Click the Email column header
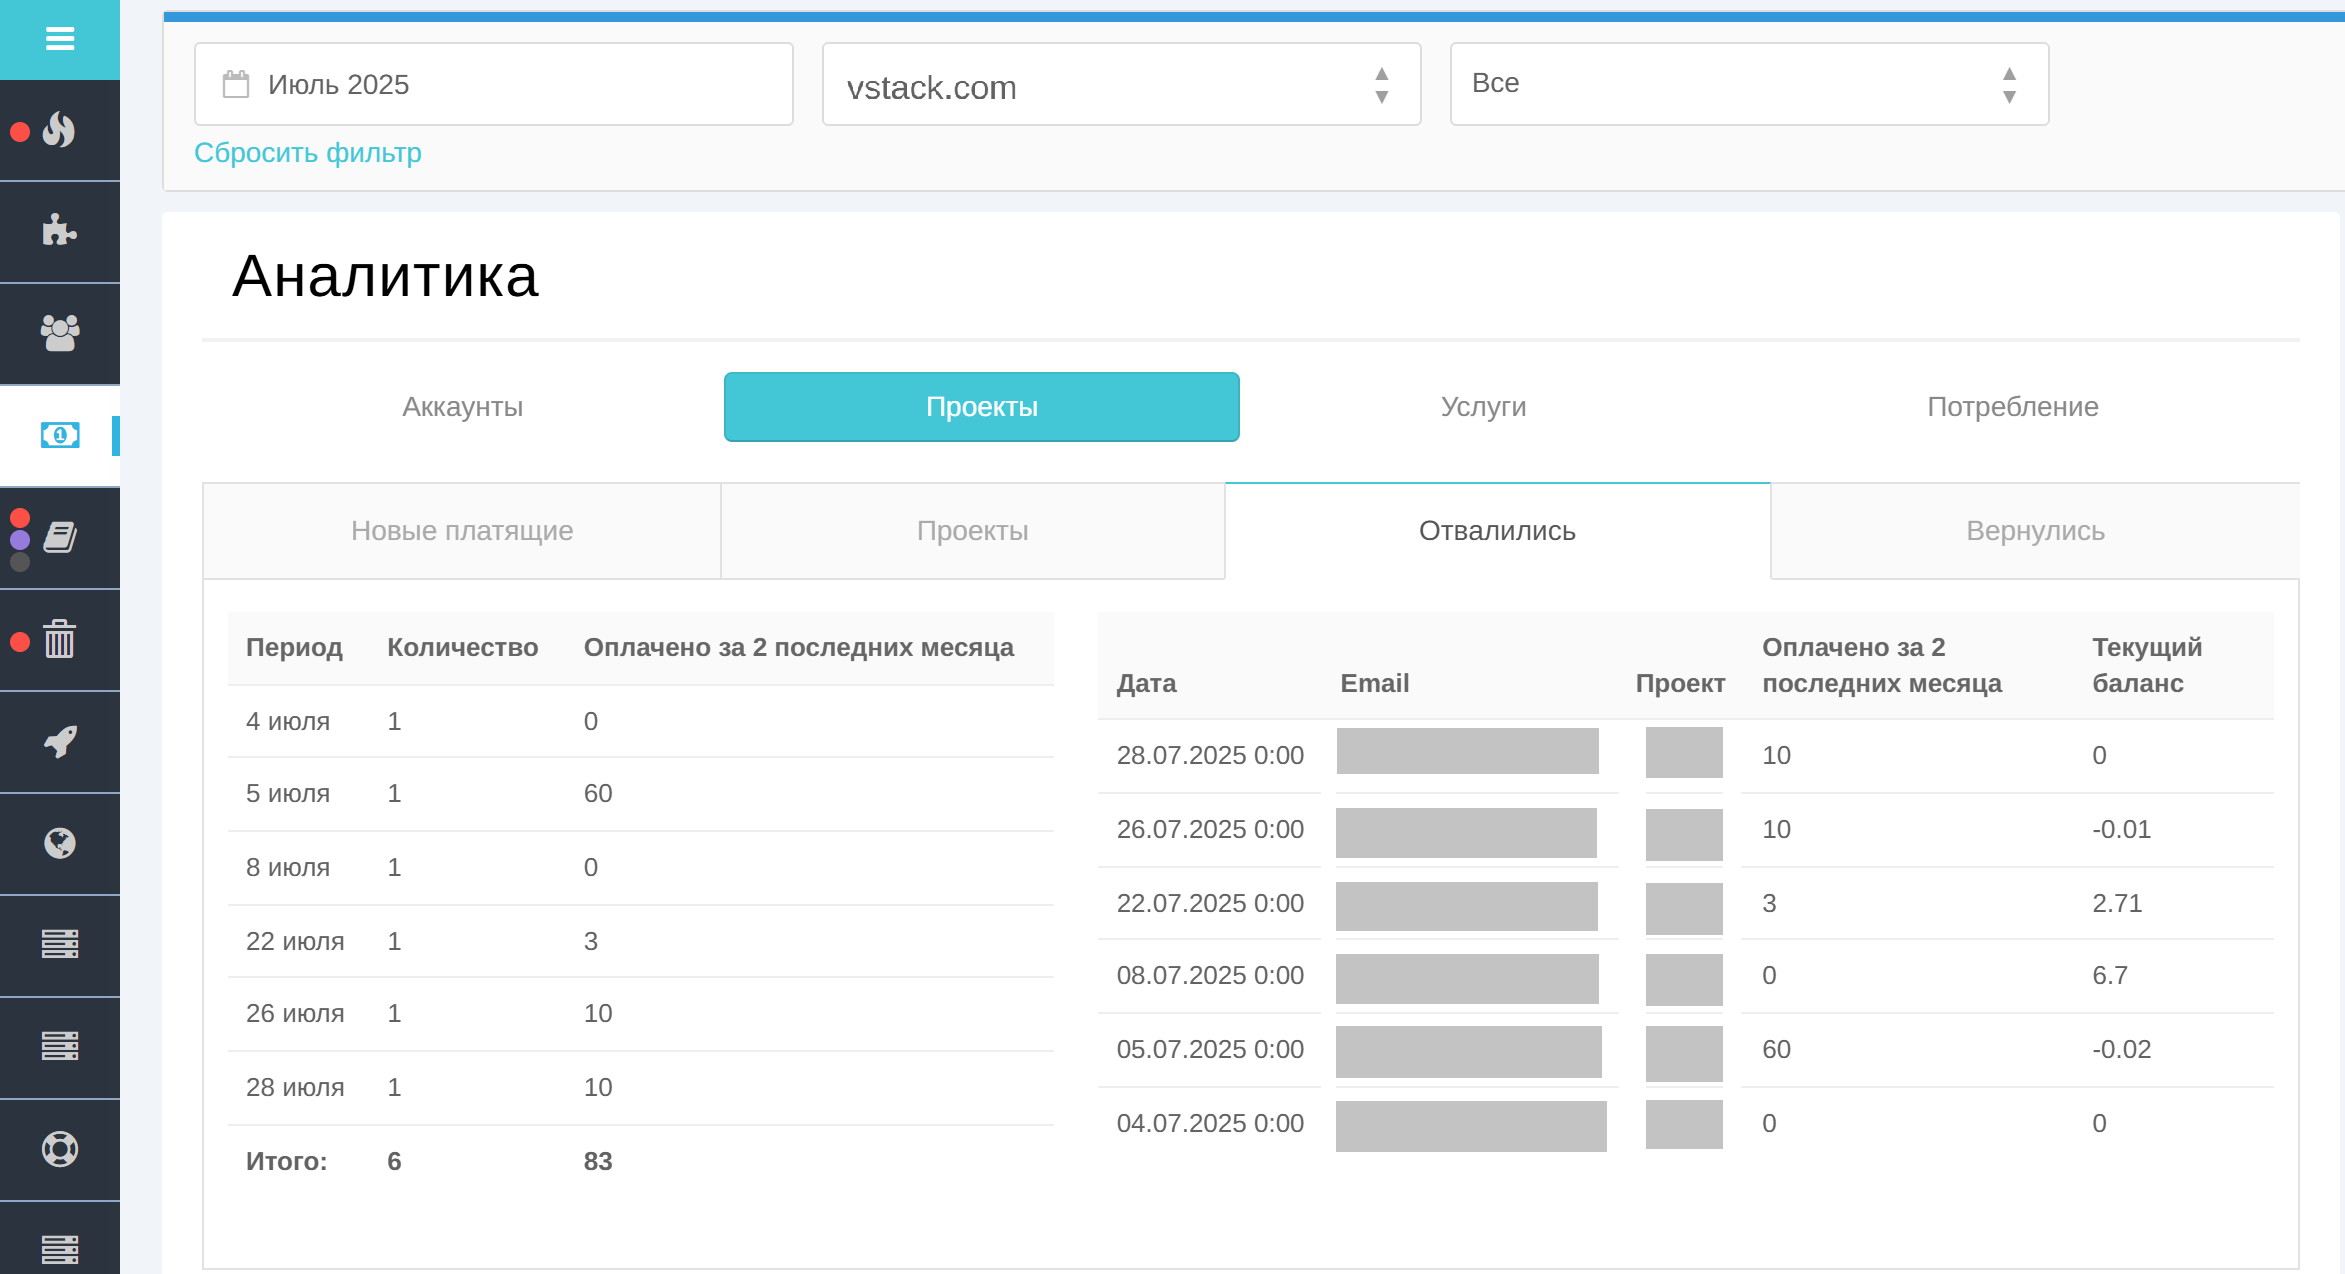 (1374, 683)
